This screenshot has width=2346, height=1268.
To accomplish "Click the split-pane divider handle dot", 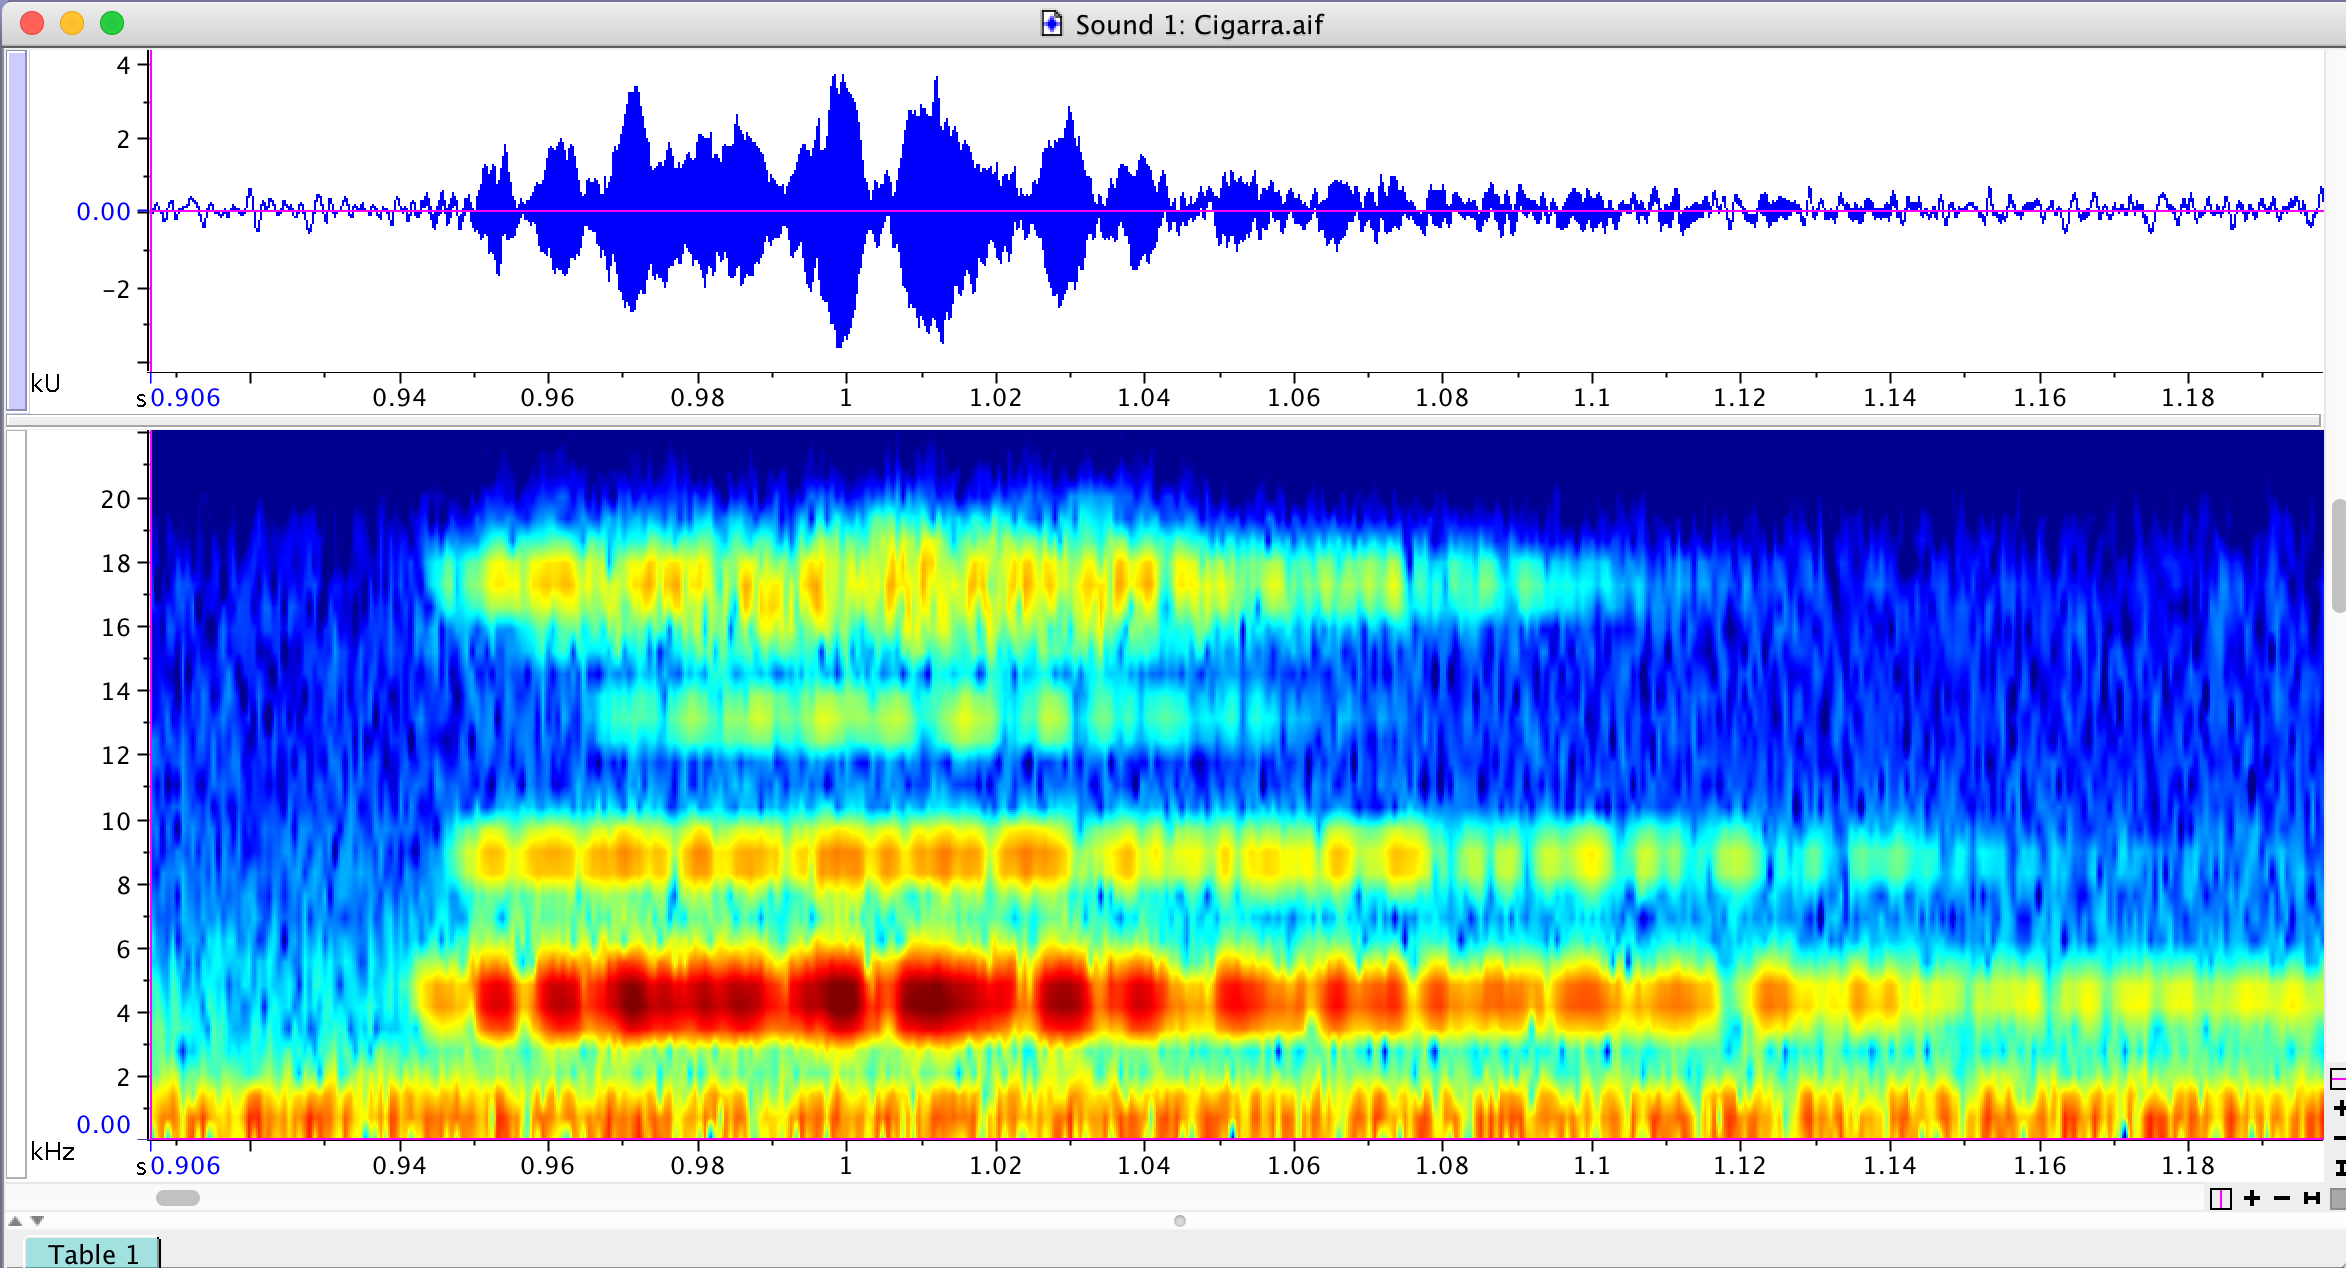I will 1180,1221.
